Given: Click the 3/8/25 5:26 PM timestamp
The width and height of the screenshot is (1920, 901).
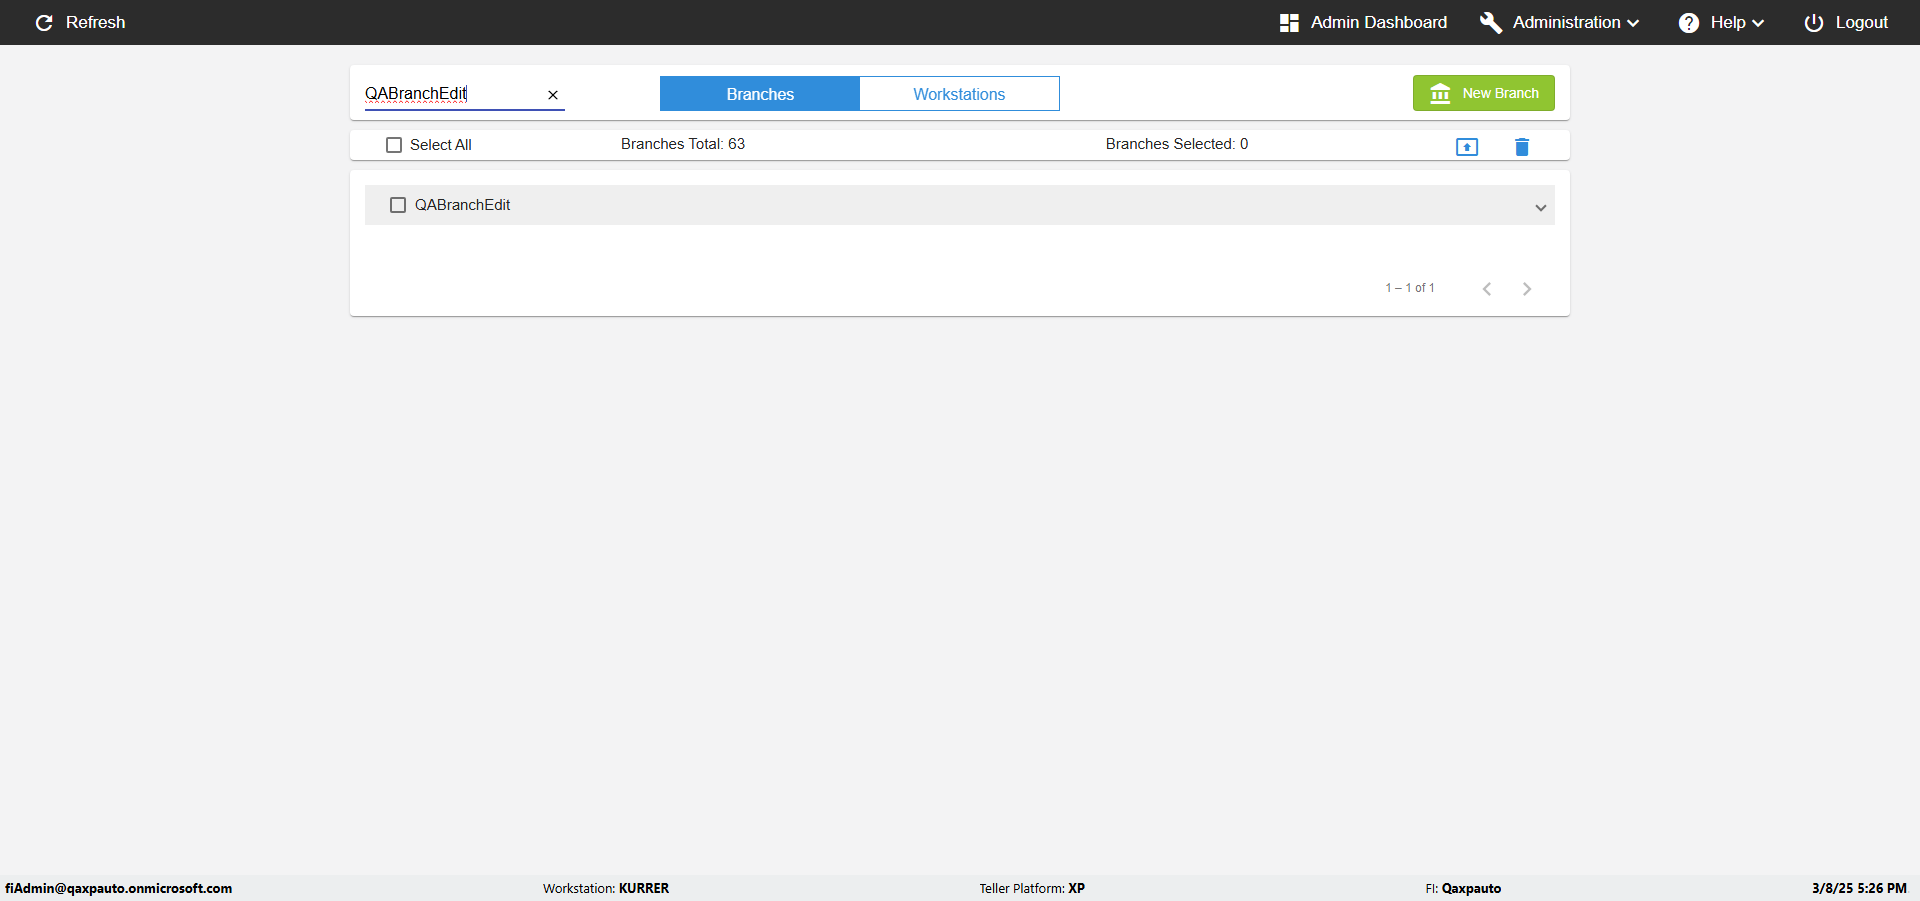Looking at the screenshot, I should (1859, 888).
